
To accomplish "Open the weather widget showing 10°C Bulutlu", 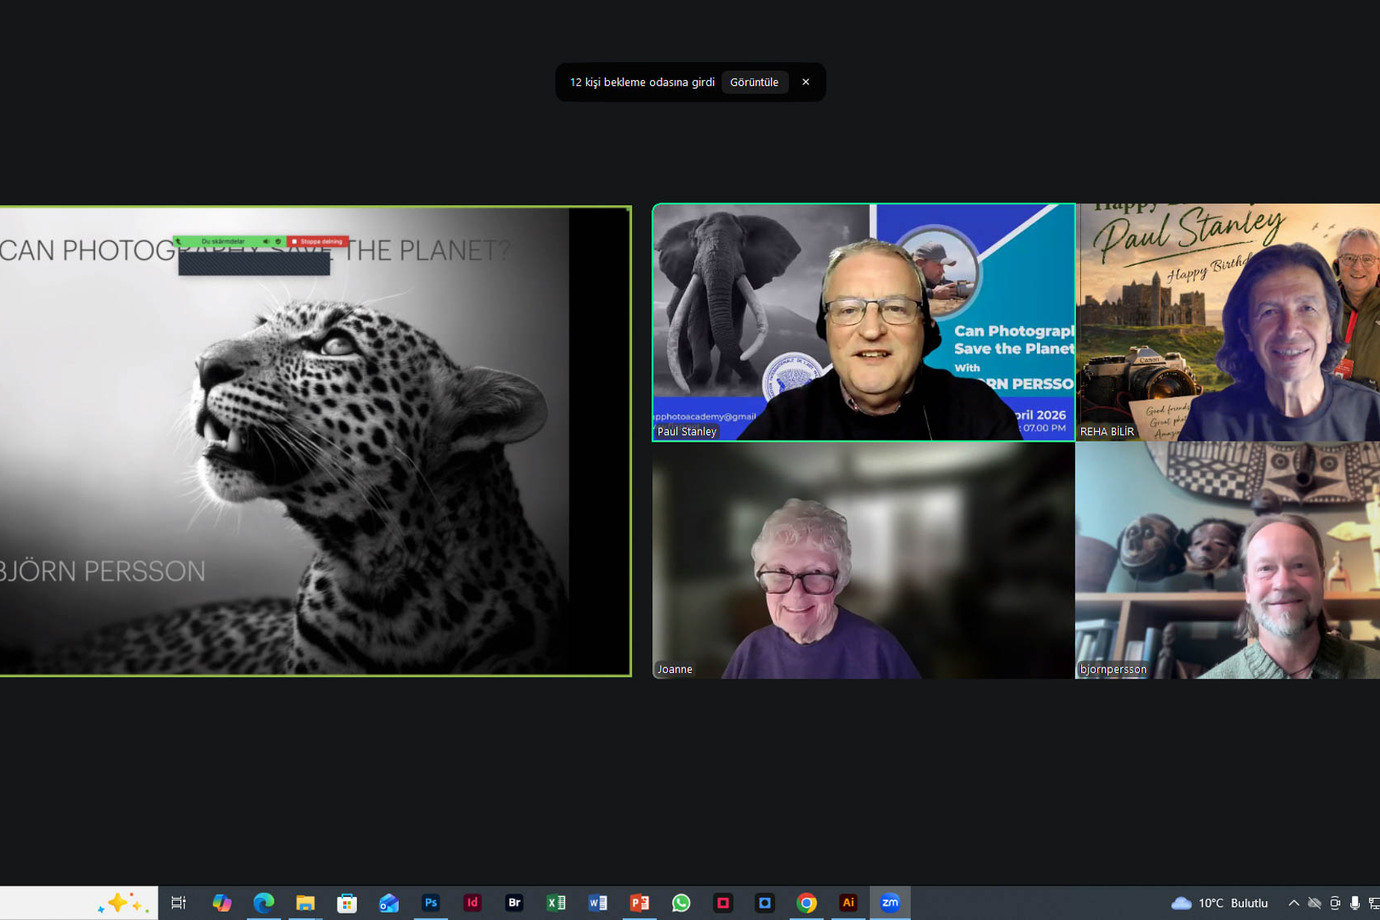I will [1220, 903].
